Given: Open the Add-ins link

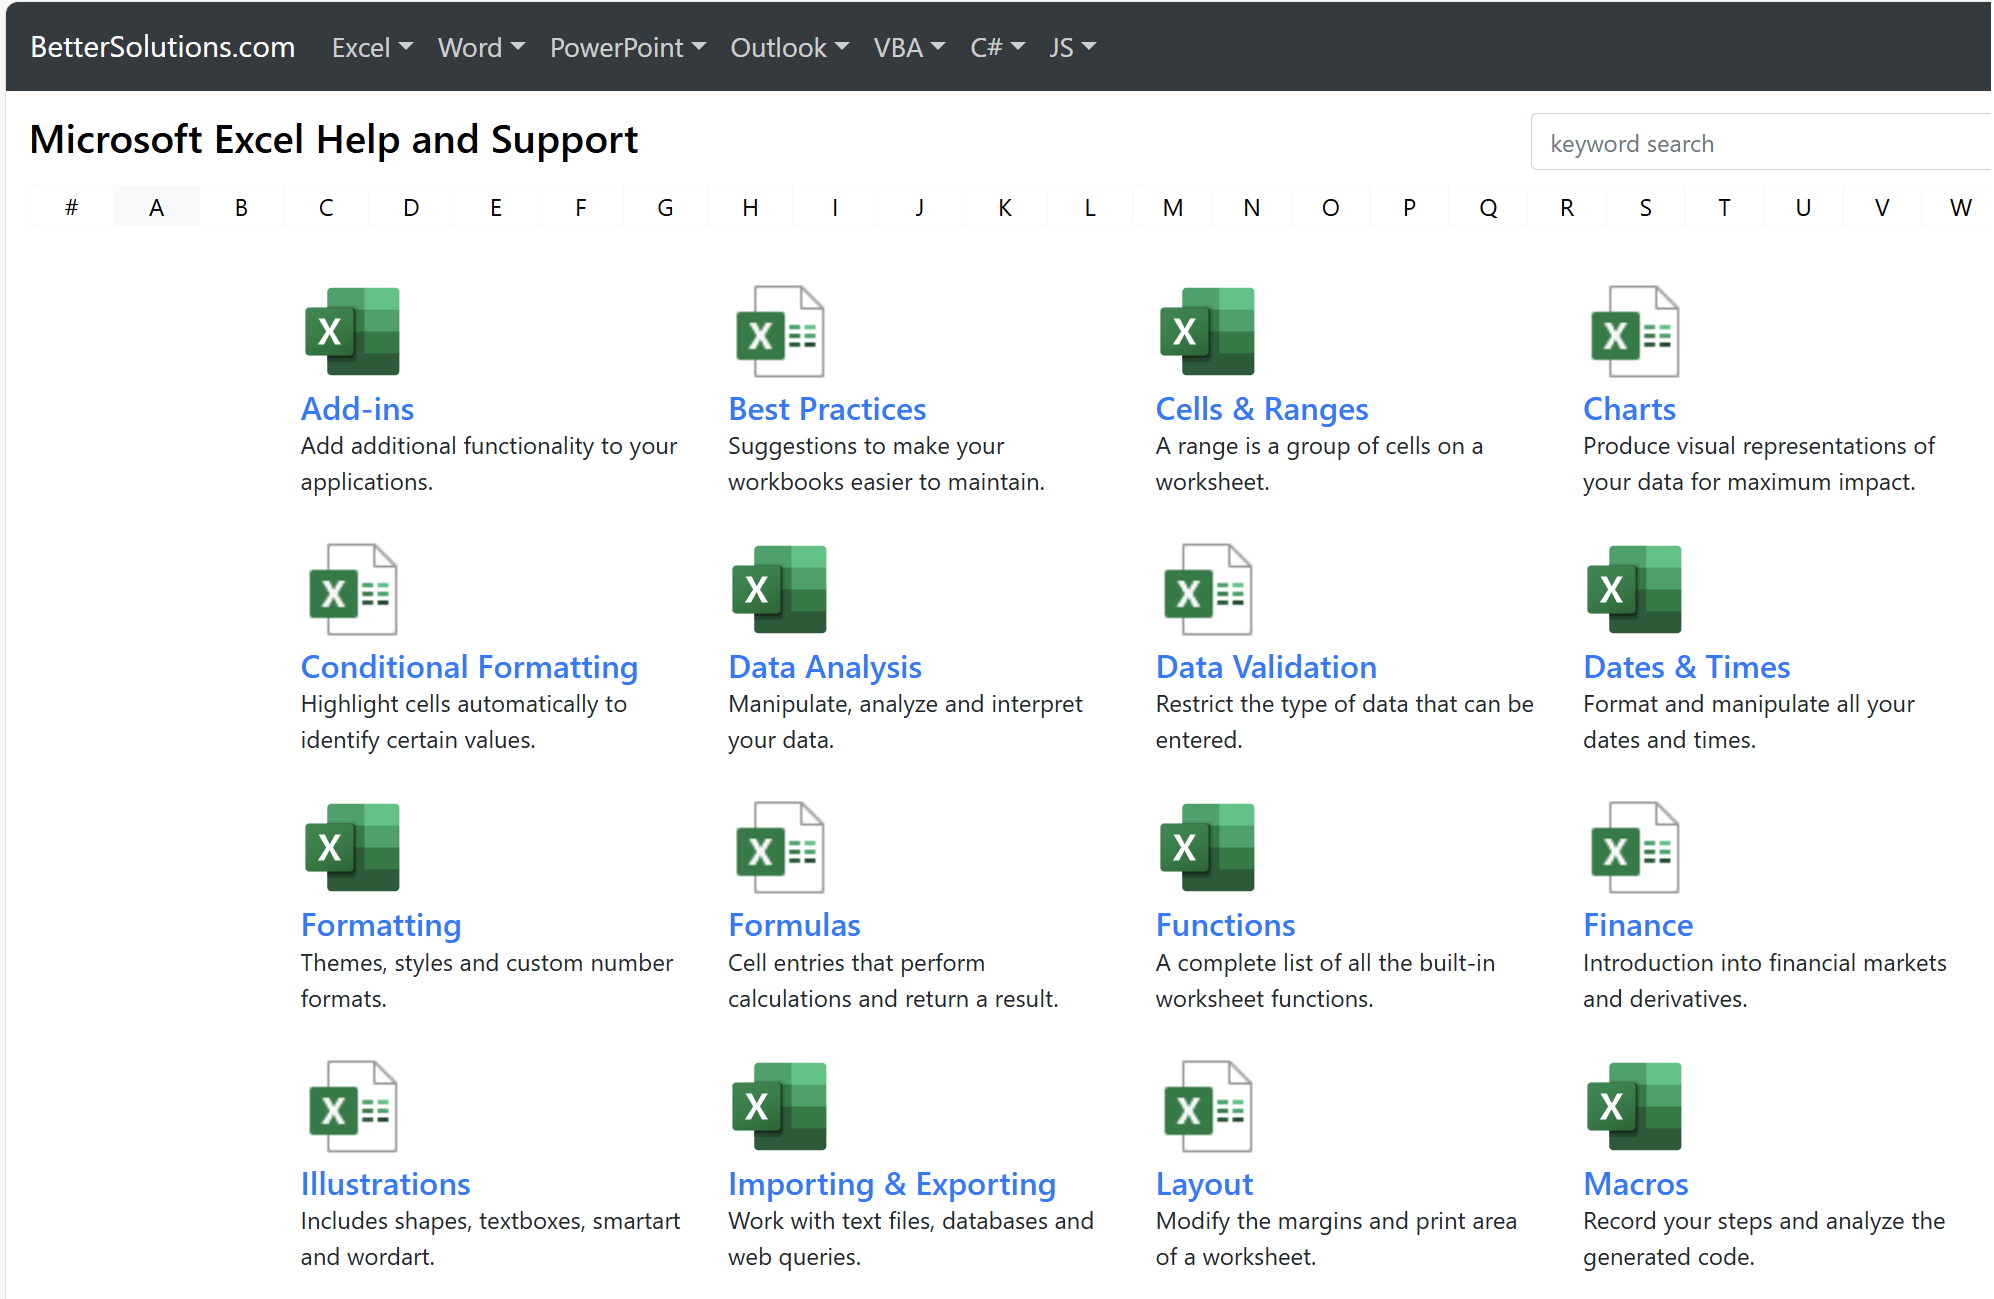Looking at the screenshot, I should point(357,409).
